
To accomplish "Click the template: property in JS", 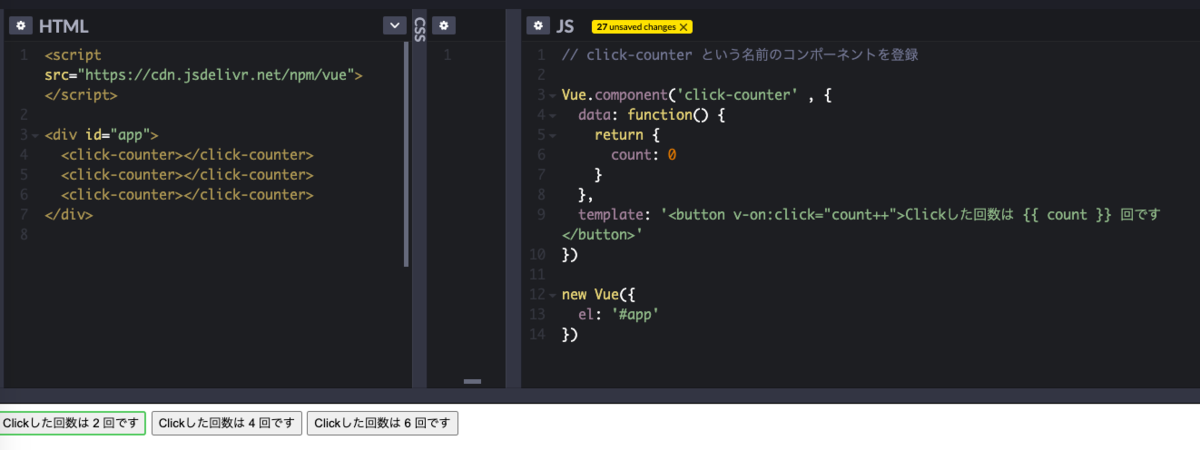I will 615,215.
